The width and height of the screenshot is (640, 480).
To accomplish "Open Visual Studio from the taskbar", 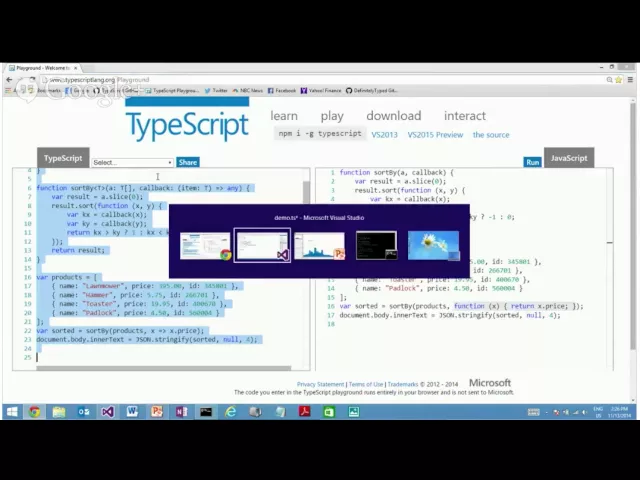I will coord(108,412).
